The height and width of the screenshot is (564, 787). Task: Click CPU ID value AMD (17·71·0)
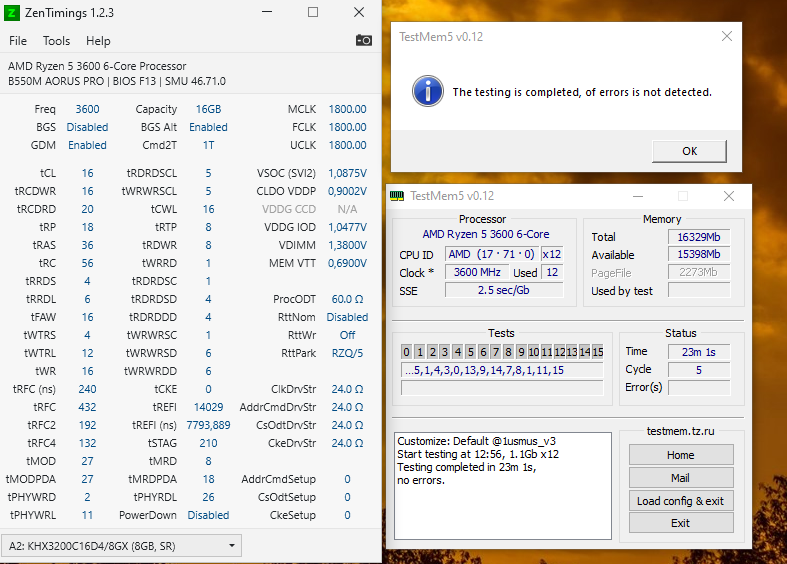point(491,254)
